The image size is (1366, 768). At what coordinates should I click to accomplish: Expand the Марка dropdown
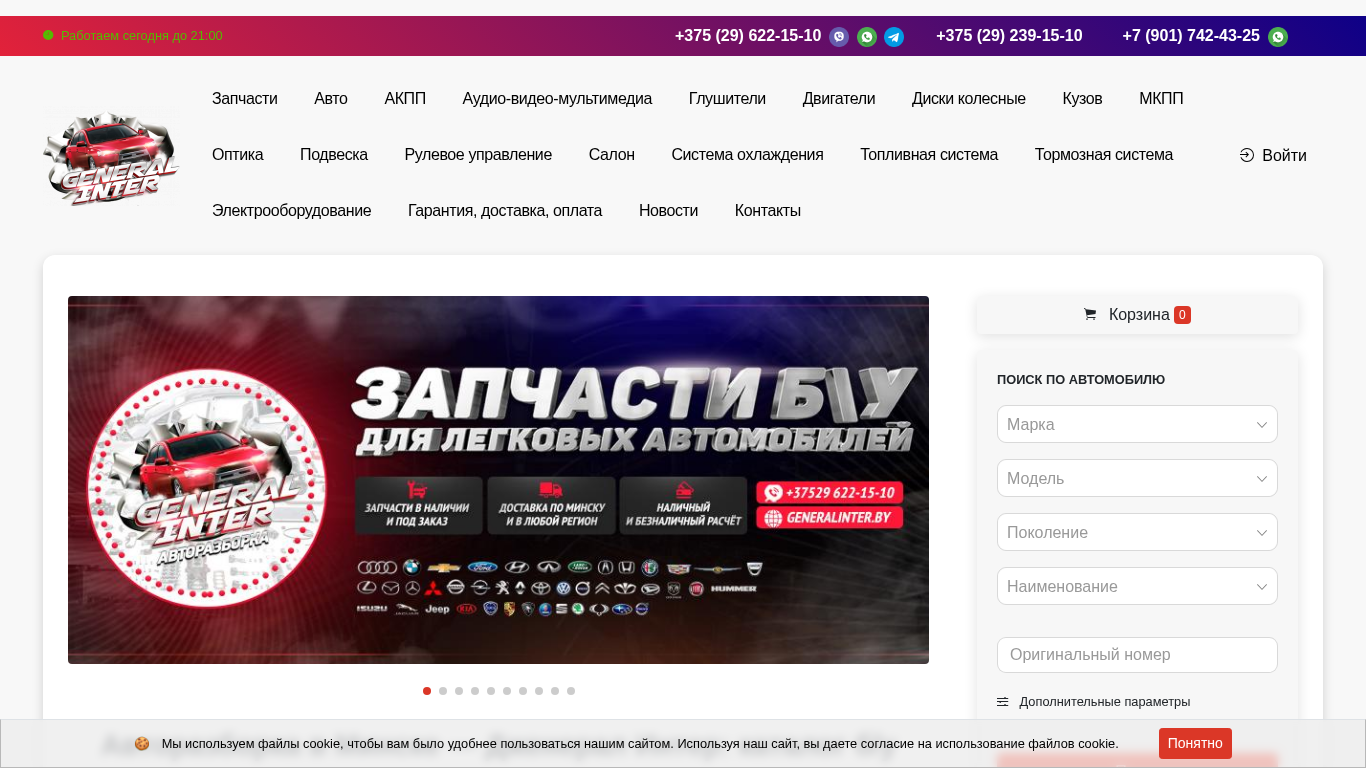point(1137,424)
